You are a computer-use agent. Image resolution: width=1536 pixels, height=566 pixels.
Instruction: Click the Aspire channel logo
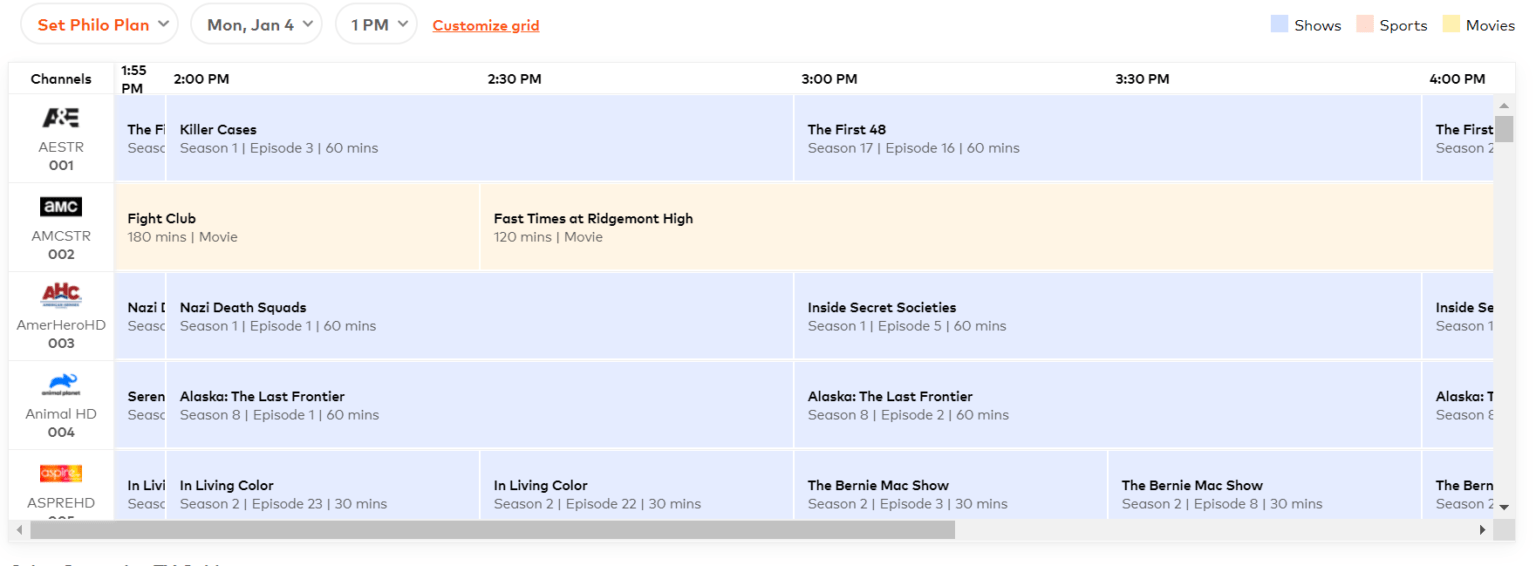[x=61, y=474]
